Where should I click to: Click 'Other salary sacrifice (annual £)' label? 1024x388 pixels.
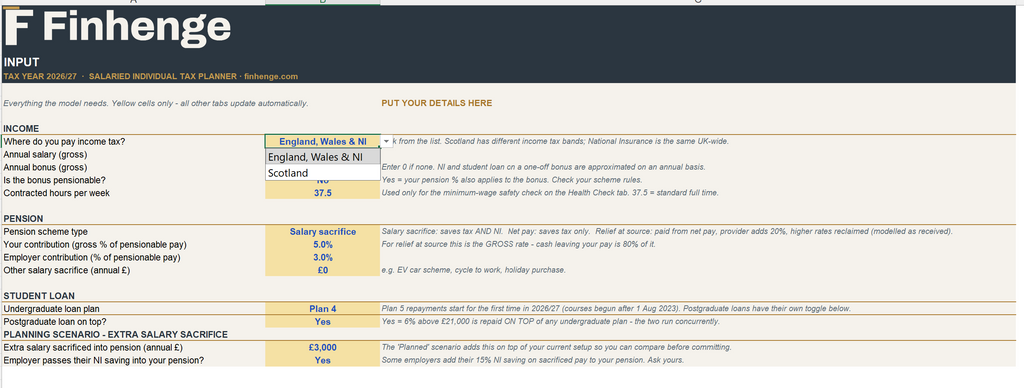click(x=67, y=270)
